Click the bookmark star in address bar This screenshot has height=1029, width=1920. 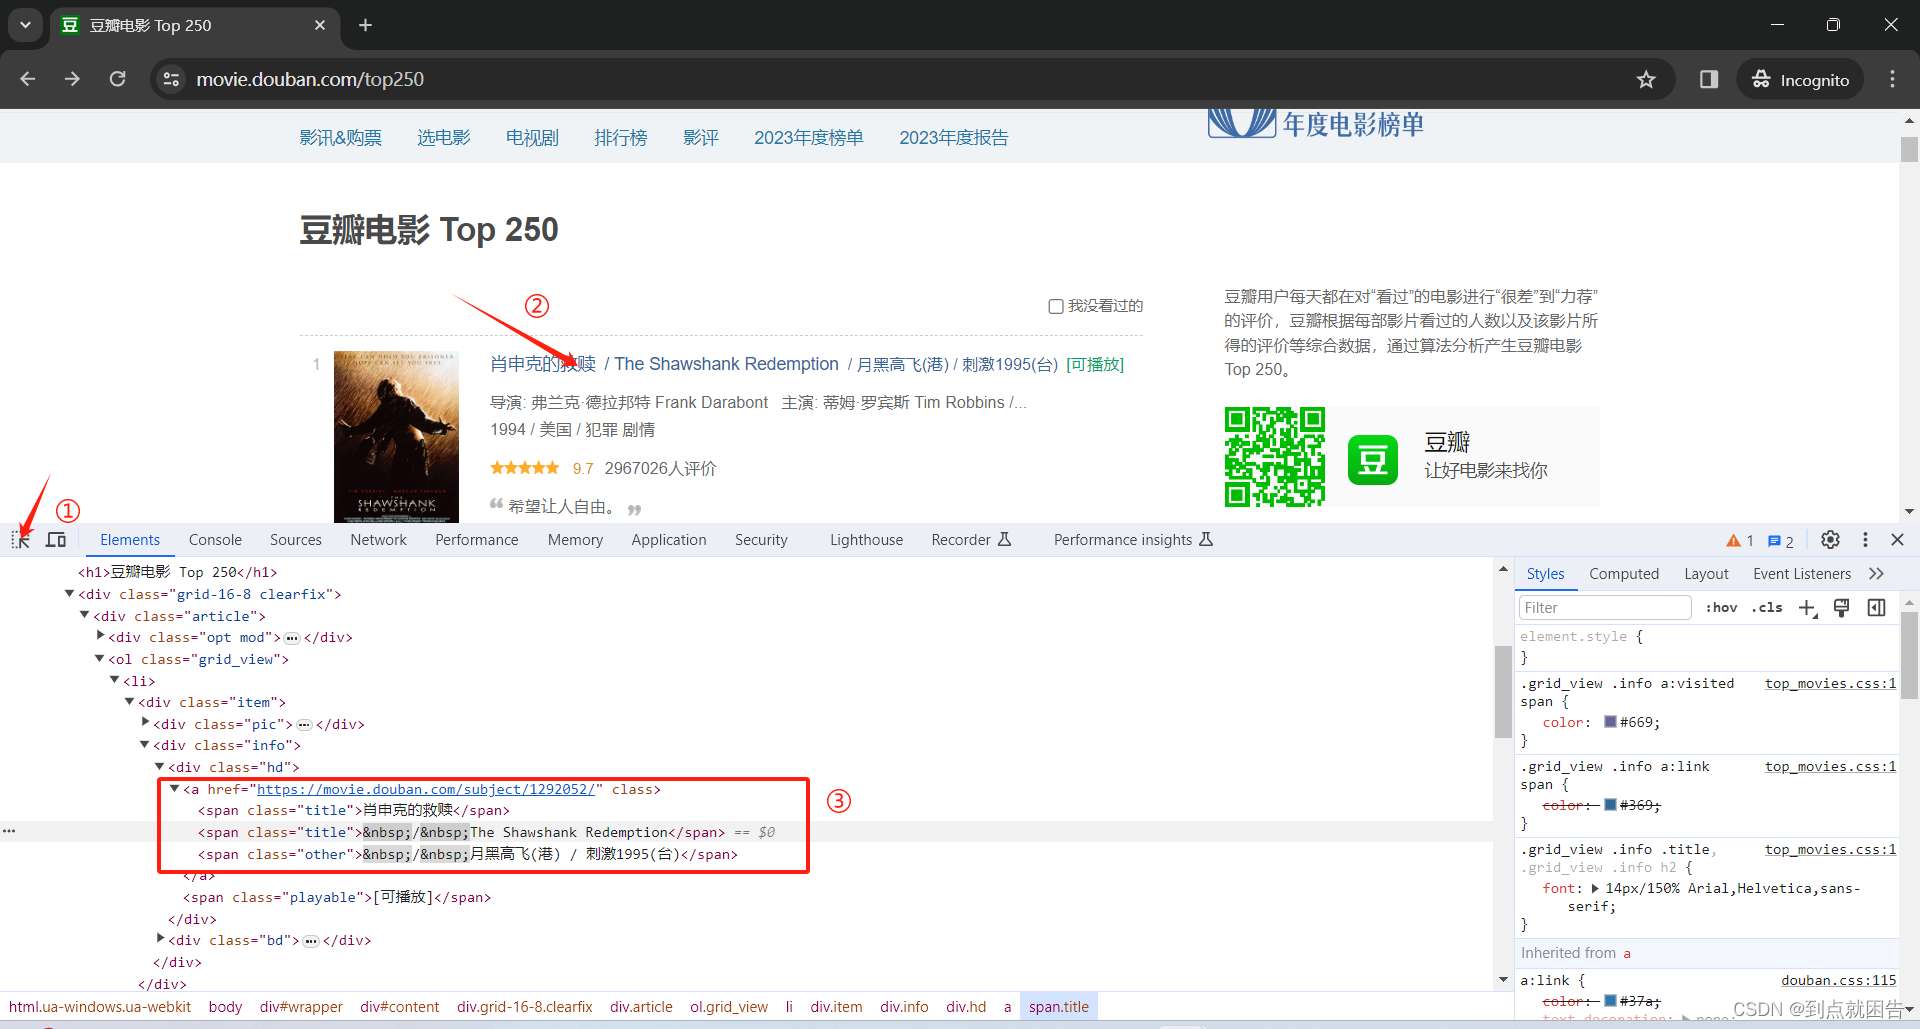[1647, 79]
